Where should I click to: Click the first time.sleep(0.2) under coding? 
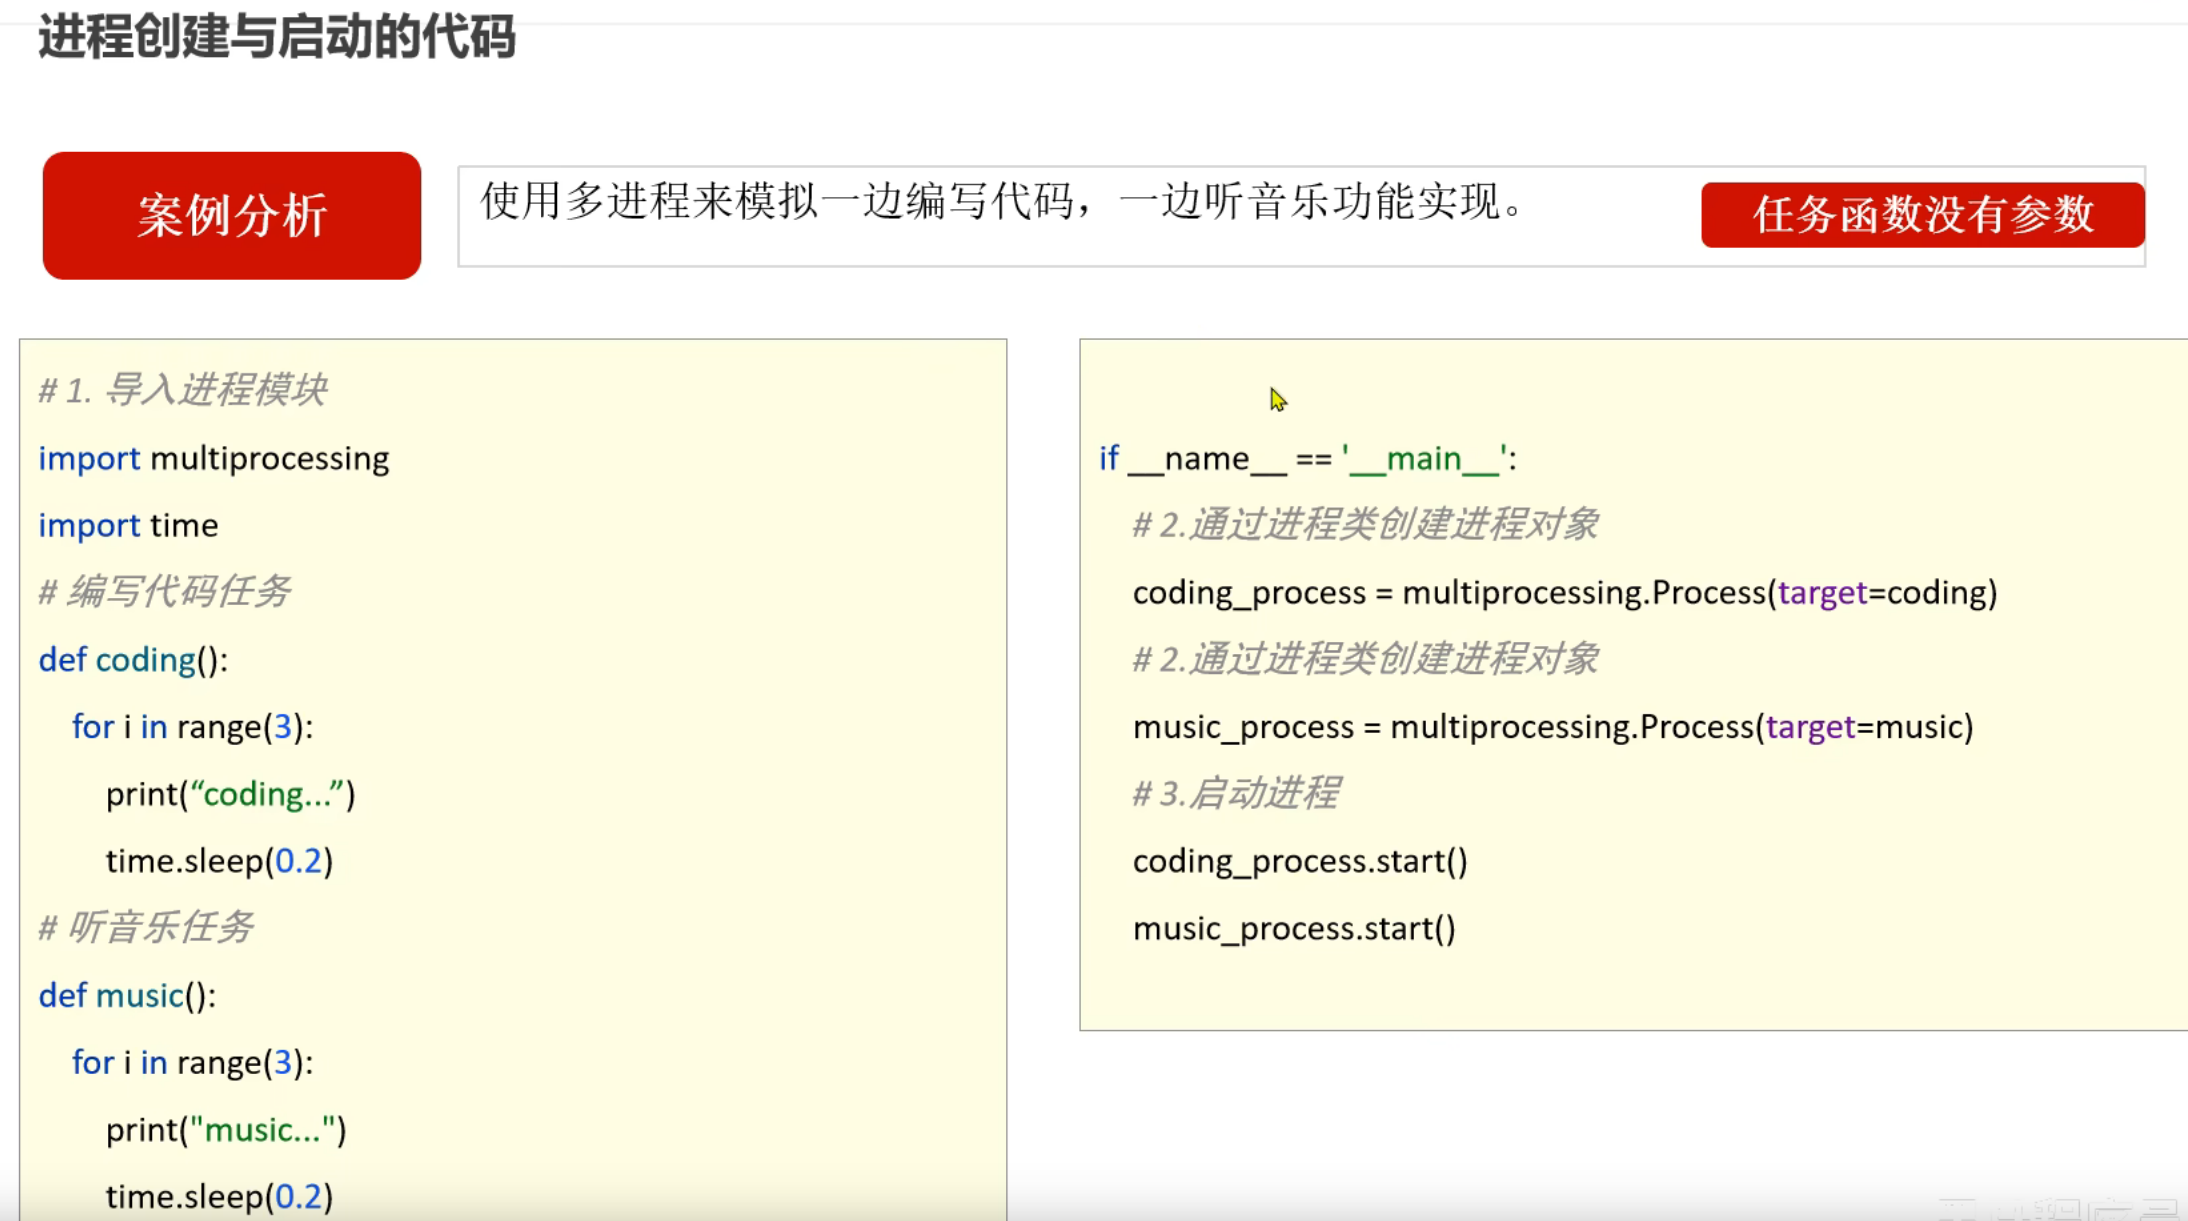(x=219, y=861)
